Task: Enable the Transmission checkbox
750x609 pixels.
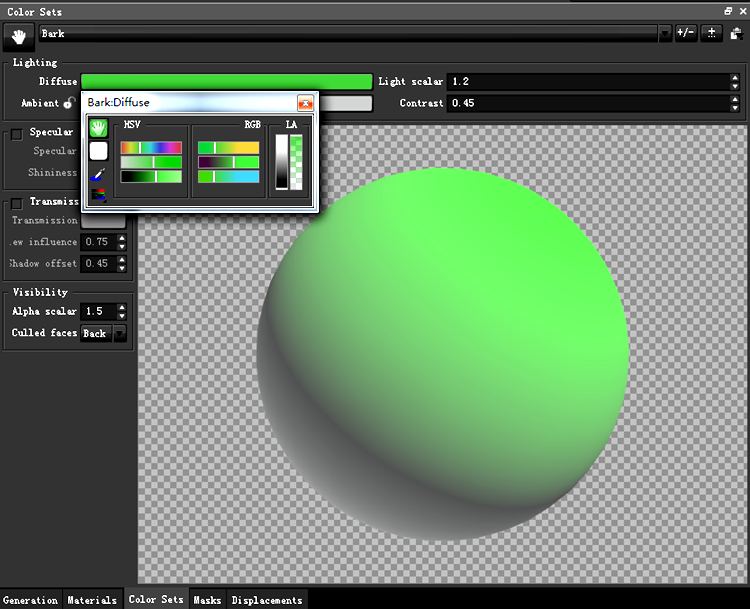Action: pyautogui.click(x=17, y=202)
